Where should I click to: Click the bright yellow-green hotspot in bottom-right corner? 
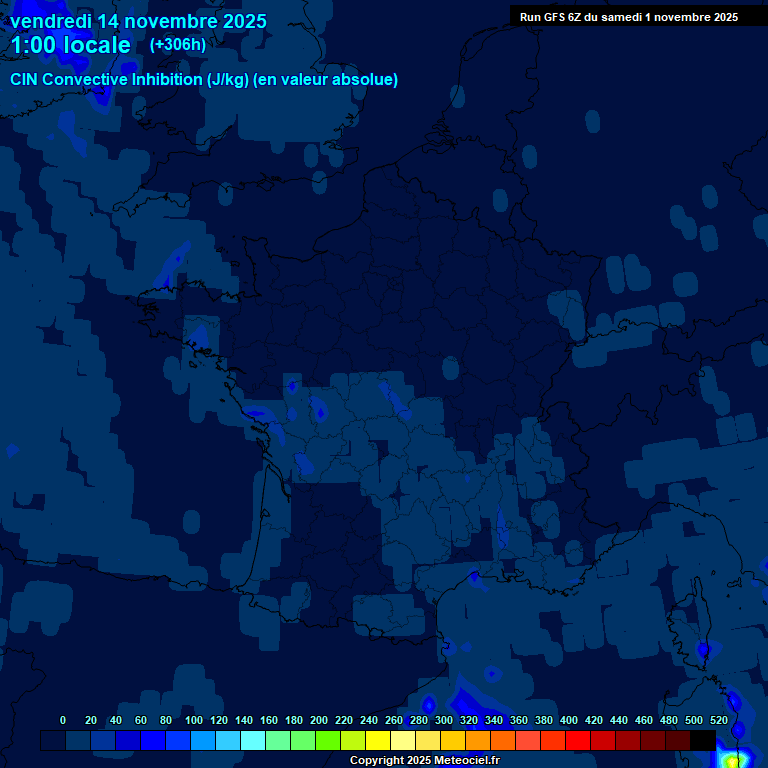point(732,762)
